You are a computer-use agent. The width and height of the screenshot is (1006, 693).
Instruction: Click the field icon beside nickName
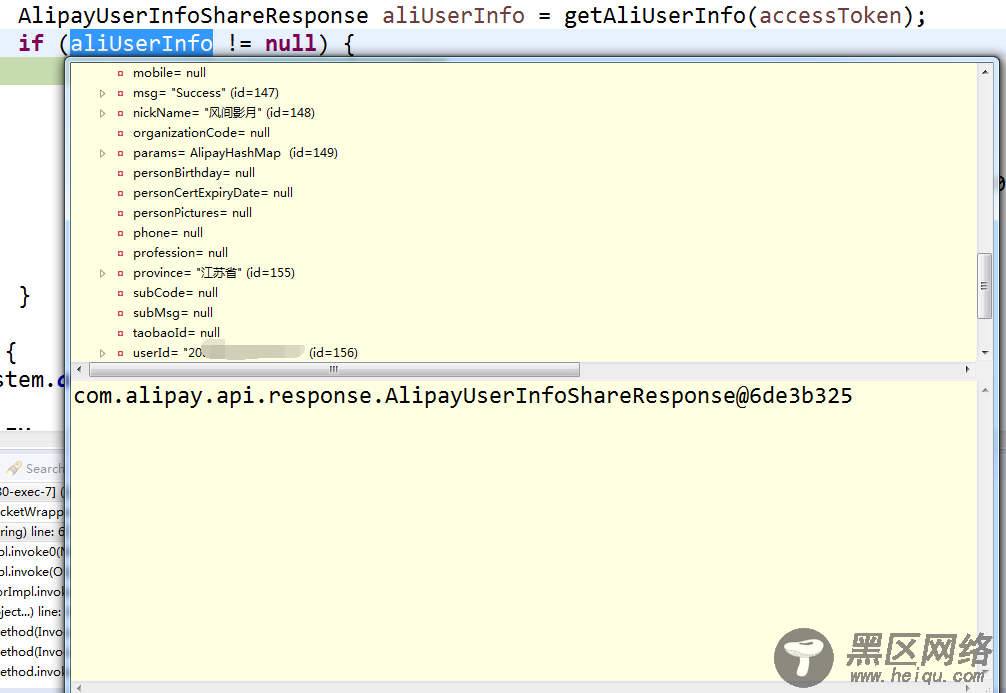pos(120,113)
